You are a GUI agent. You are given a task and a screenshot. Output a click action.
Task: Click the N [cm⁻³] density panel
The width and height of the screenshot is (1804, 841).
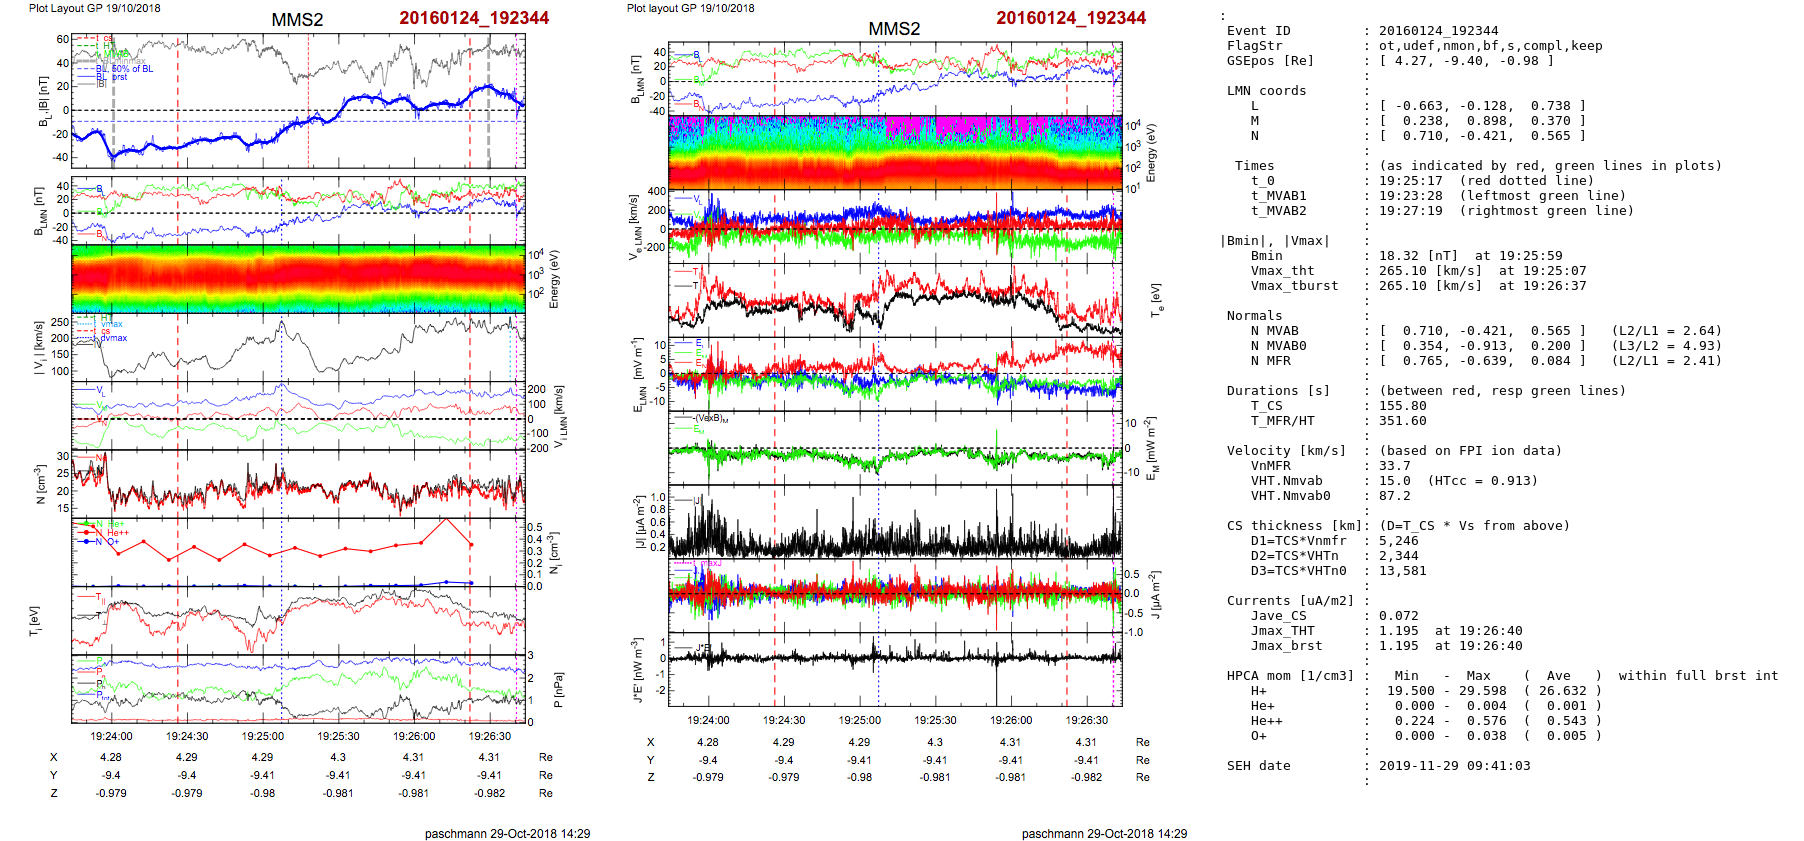(x=297, y=483)
